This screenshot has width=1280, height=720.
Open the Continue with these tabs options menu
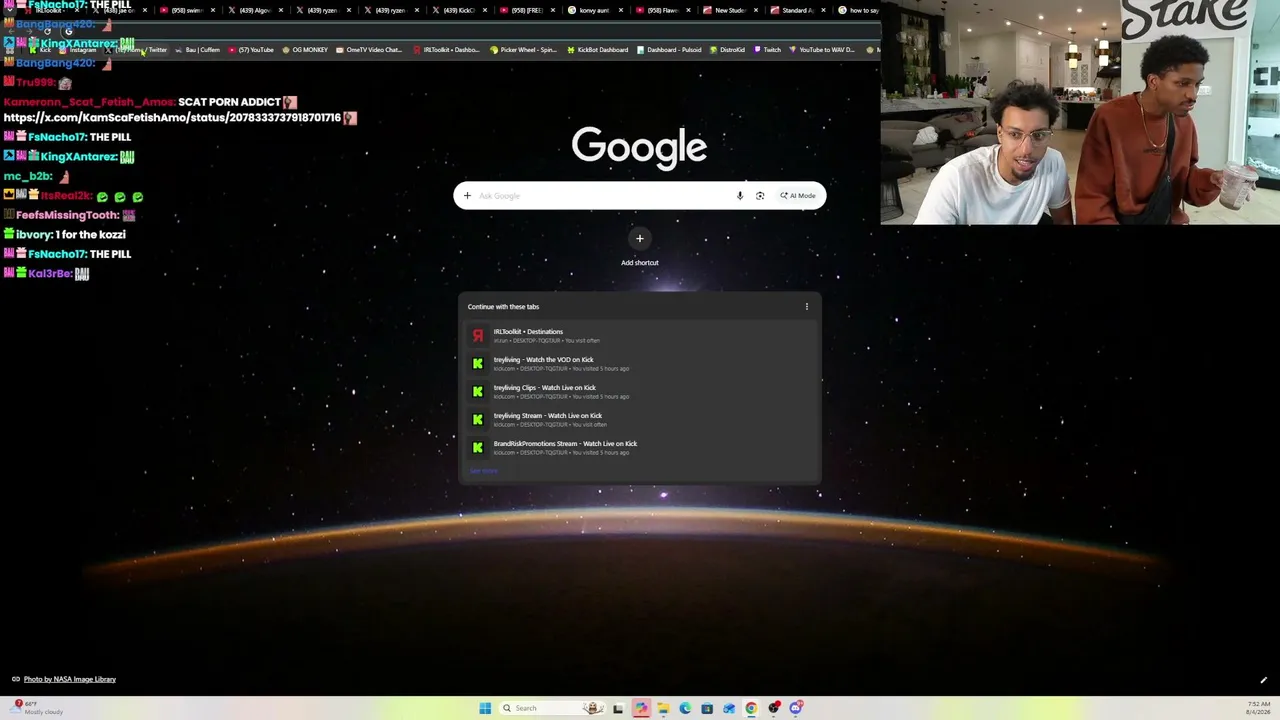(x=807, y=307)
